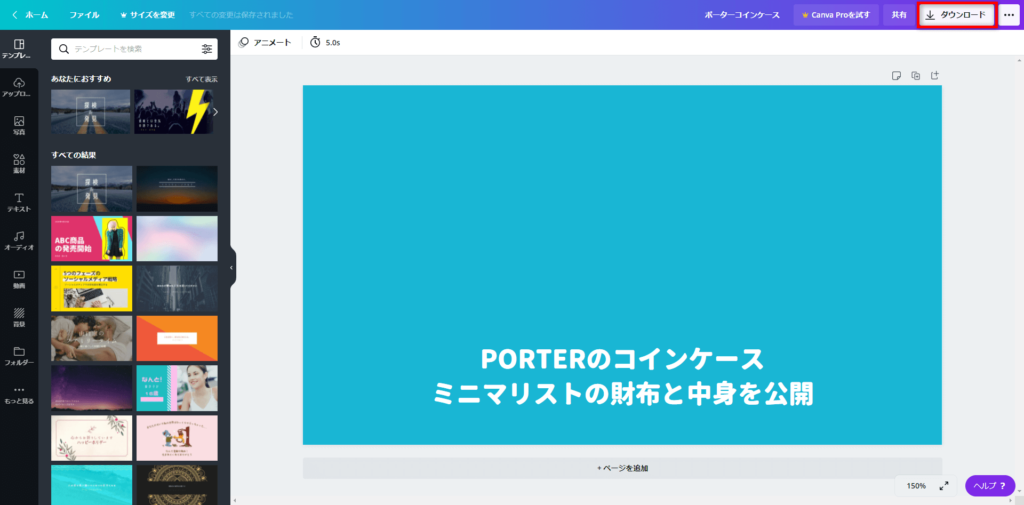Select first recommended road template thumbnail
Image resolution: width=1024 pixels, height=505 pixels.
(91, 112)
